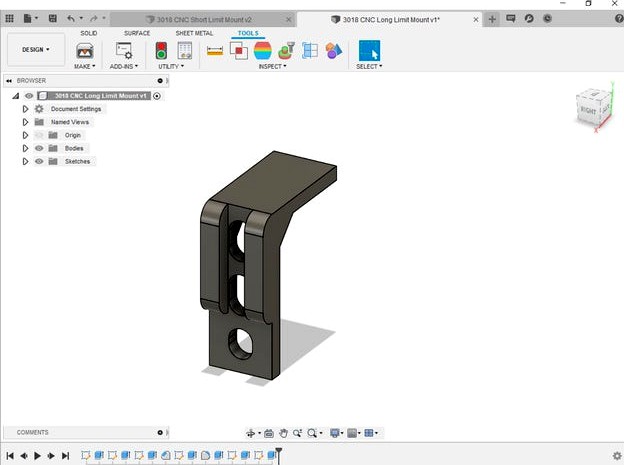Show the hidden Origin folder
This screenshot has width=624, height=465.
tap(39, 135)
